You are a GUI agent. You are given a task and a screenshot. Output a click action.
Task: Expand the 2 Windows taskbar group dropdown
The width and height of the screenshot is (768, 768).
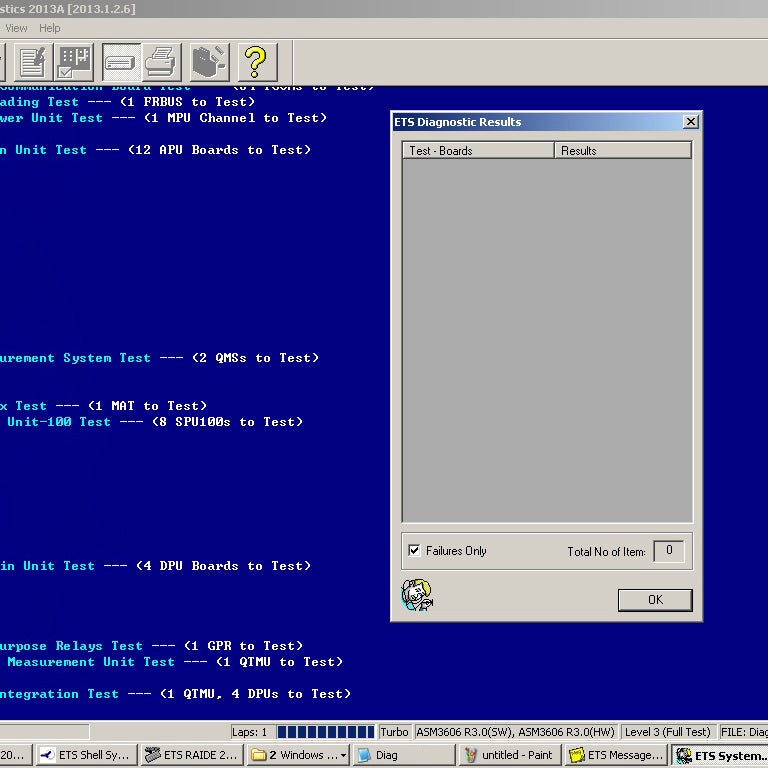coord(343,755)
